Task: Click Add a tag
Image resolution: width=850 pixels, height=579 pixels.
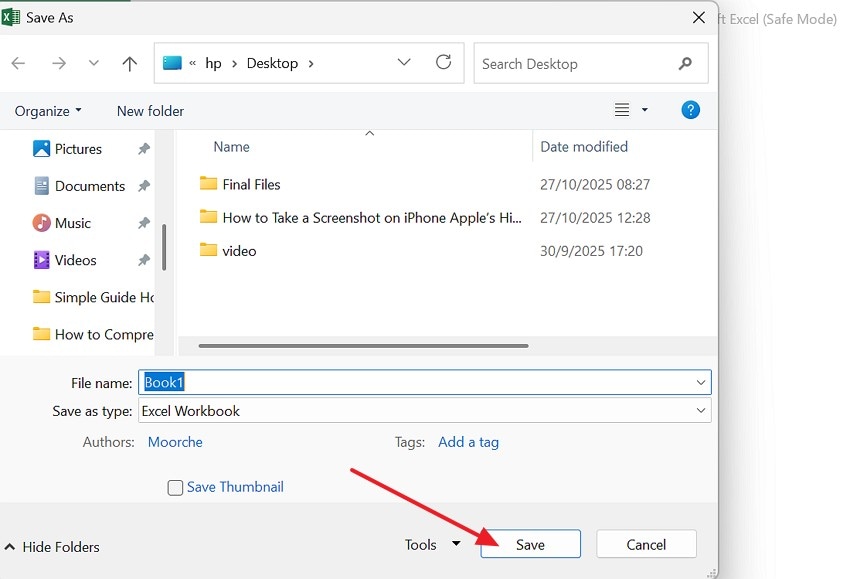Action: click(x=468, y=442)
